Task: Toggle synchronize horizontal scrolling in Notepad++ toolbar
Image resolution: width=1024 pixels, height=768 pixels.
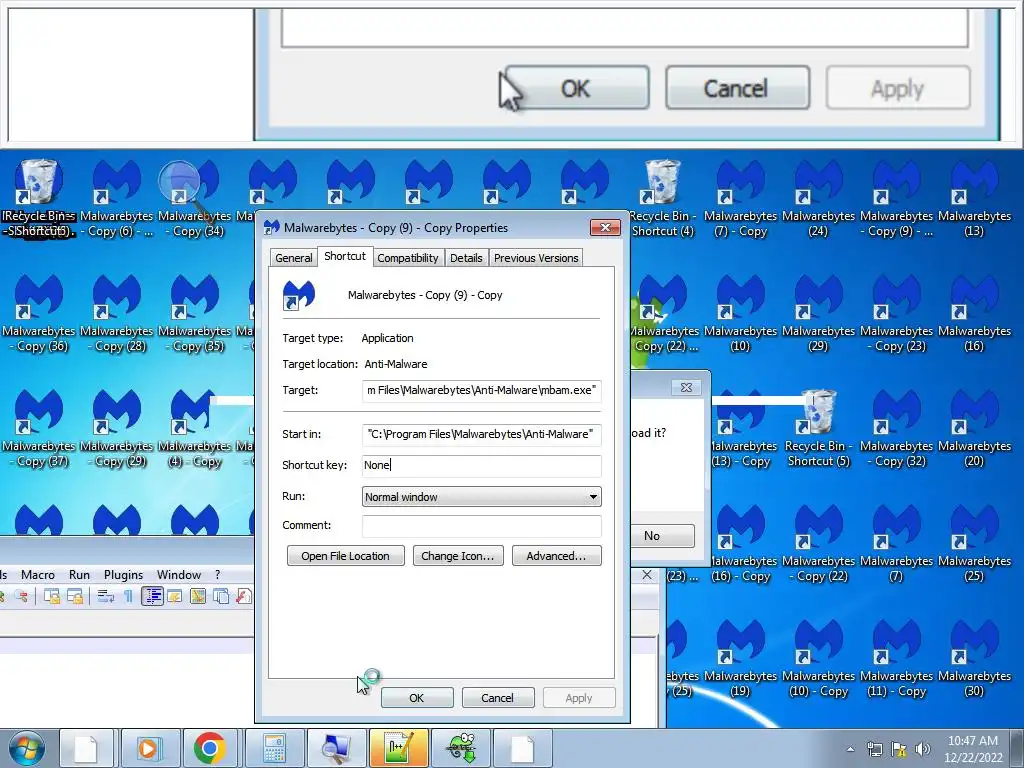Action: (76, 596)
